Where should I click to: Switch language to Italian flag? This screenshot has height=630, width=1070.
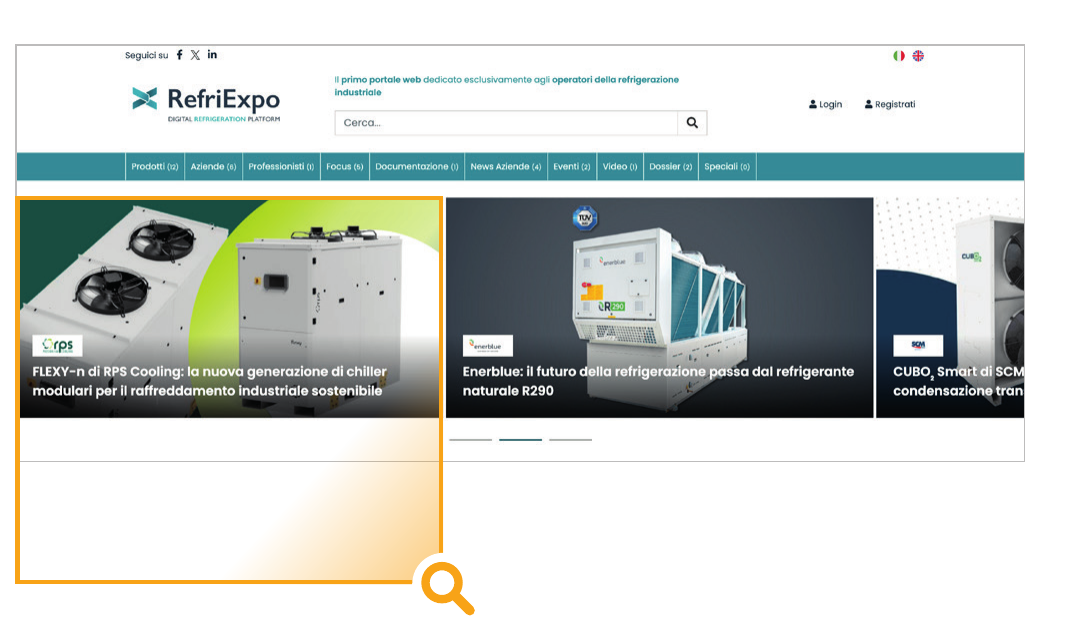click(899, 56)
